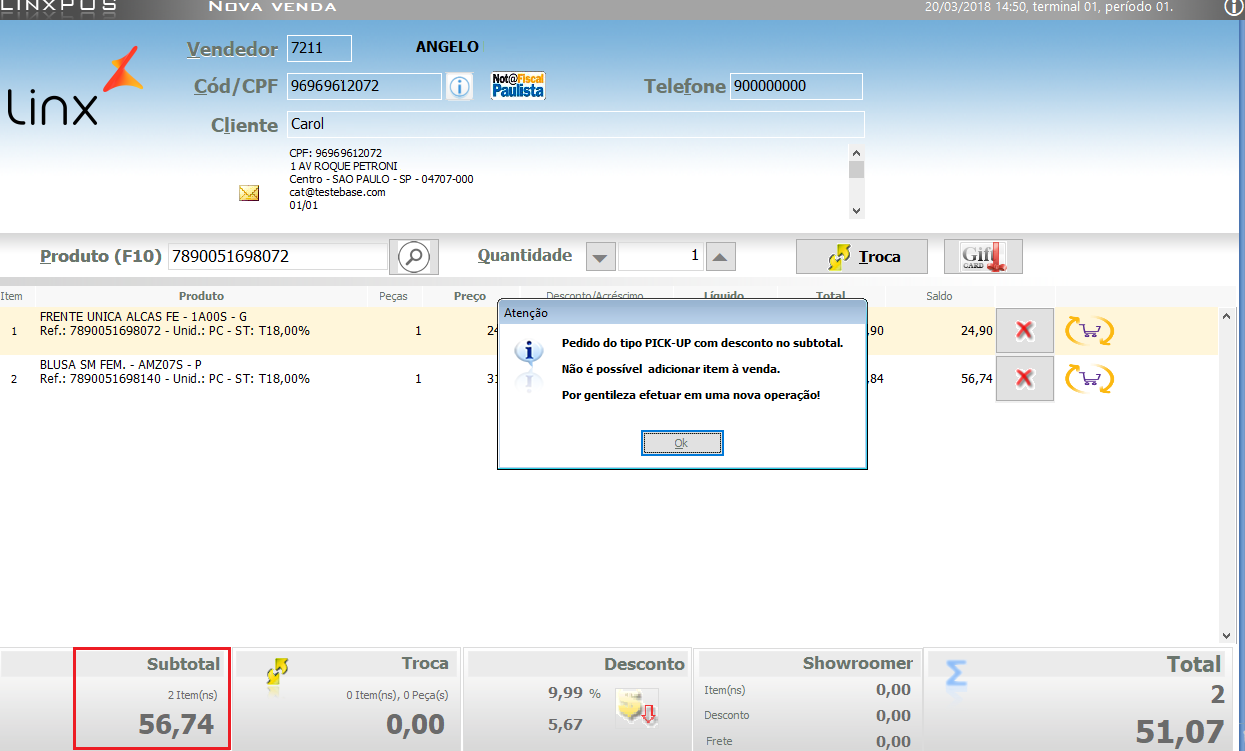The image size is (1245, 751).
Task: Decrease quantity with down arrow
Action: 600,257
